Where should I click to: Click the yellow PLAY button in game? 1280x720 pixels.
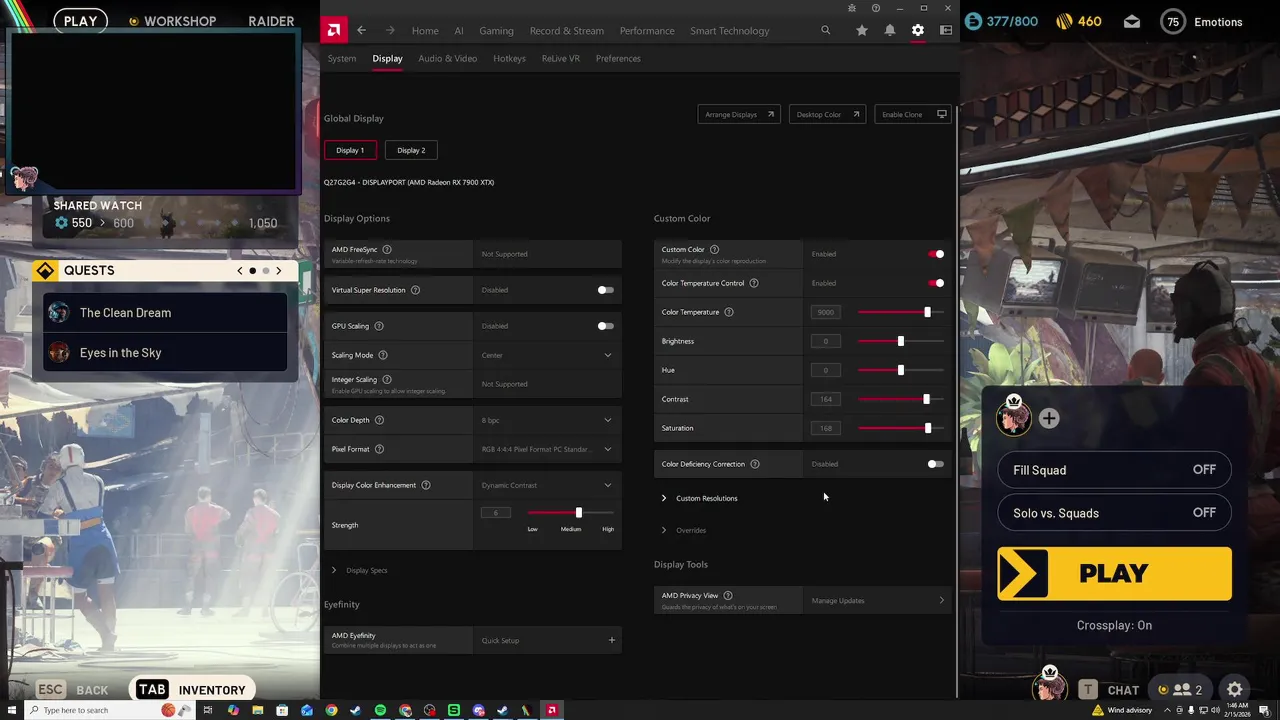[x=1114, y=574]
